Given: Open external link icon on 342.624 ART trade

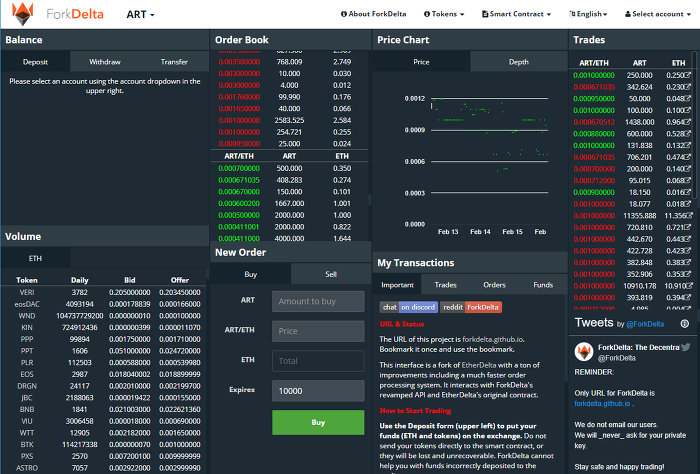Looking at the screenshot, I should (x=688, y=87).
